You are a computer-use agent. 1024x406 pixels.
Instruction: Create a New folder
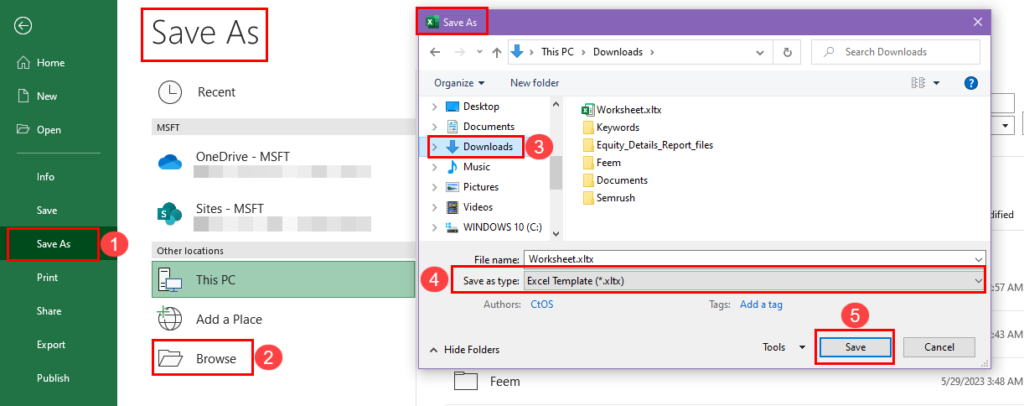tap(534, 83)
